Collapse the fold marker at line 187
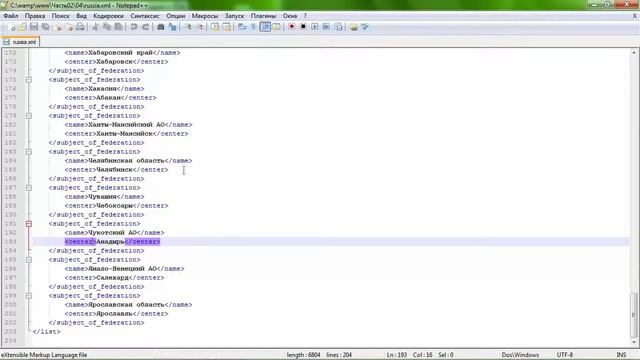The image size is (640, 360). (x=29, y=188)
